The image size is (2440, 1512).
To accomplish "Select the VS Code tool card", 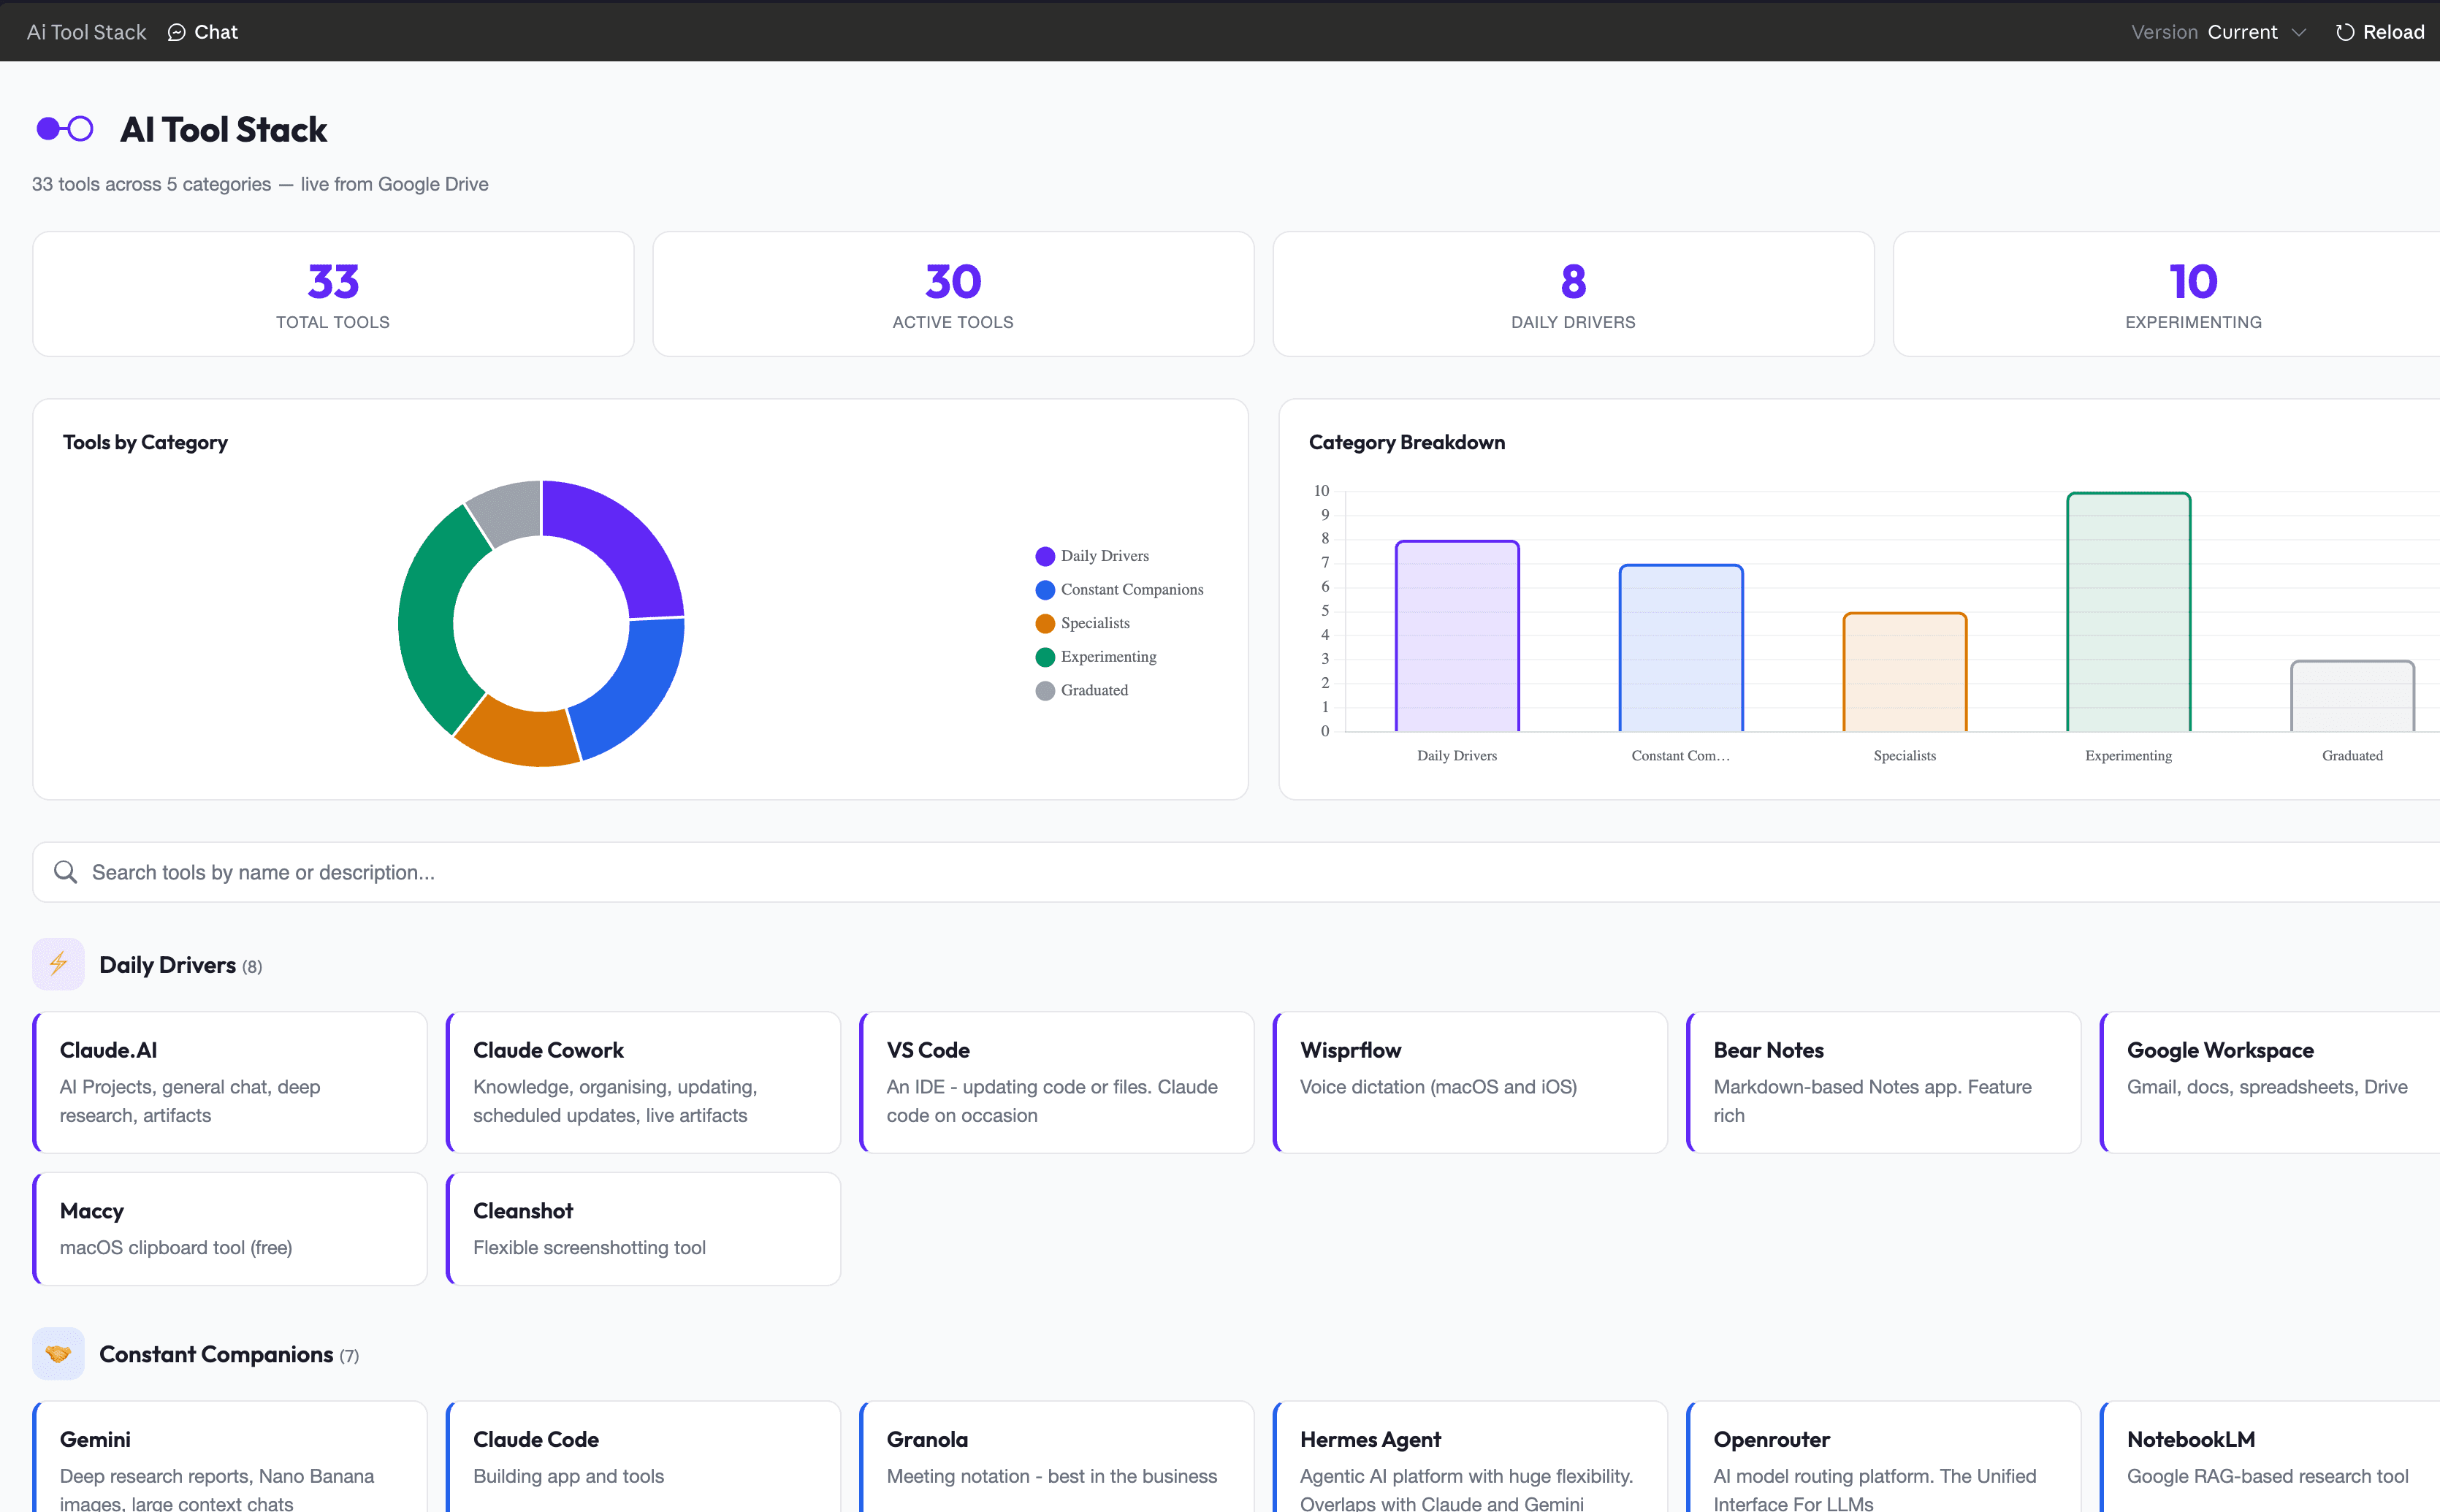I will [x=1057, y=1082].
